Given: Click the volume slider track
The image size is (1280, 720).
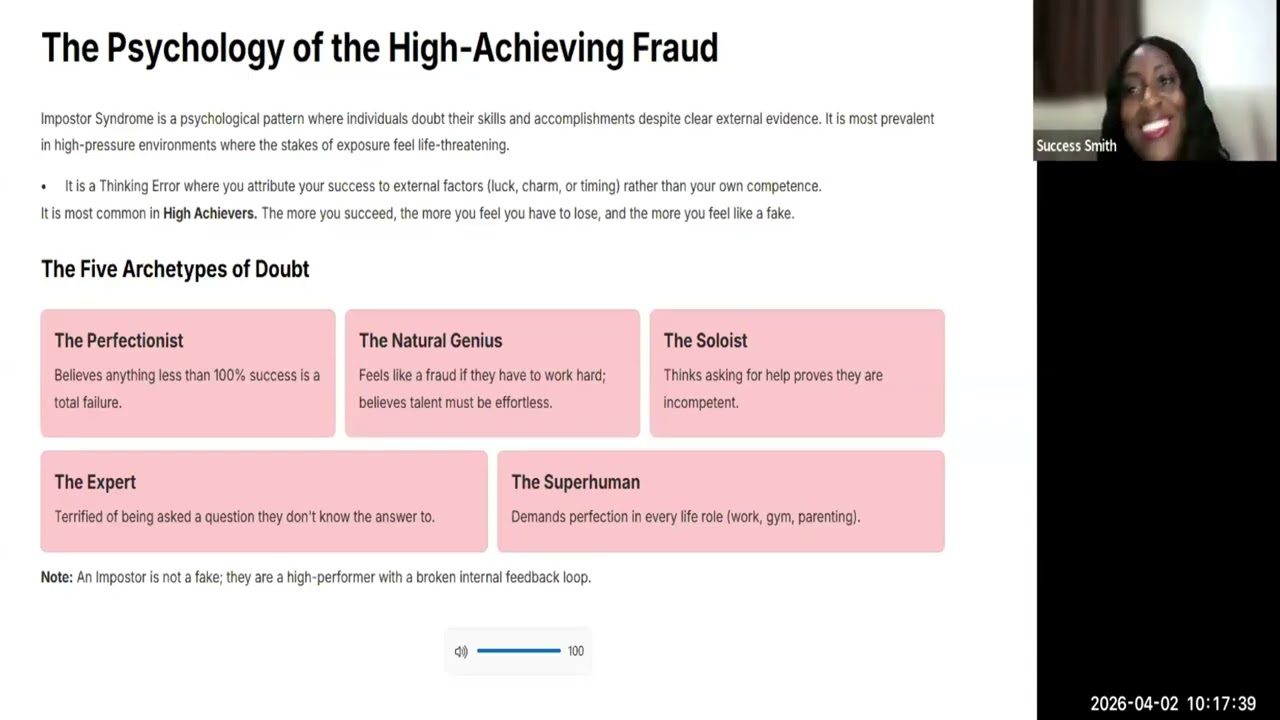Looking at the screenshot, I should 518,651.
